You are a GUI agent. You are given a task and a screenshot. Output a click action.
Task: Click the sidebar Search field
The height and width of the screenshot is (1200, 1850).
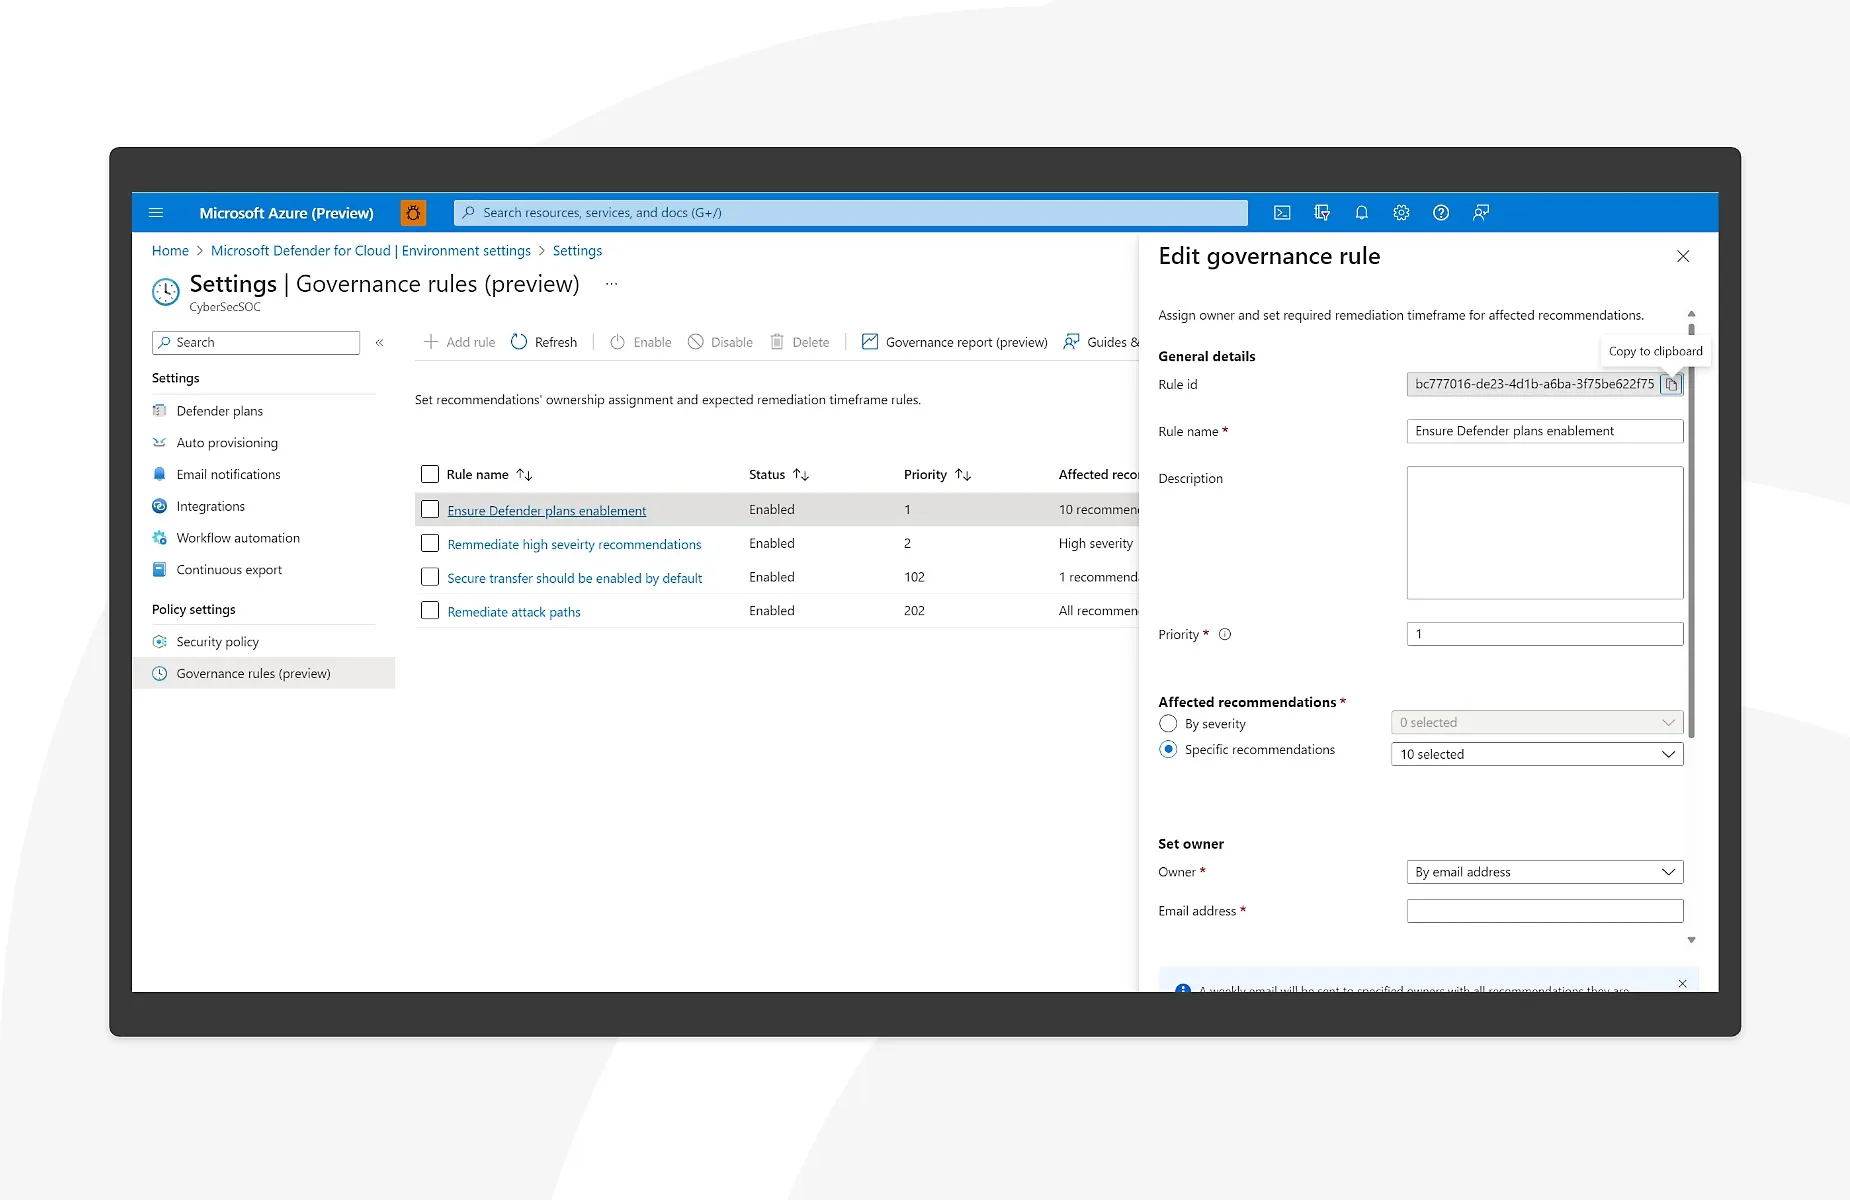[256, 343]
